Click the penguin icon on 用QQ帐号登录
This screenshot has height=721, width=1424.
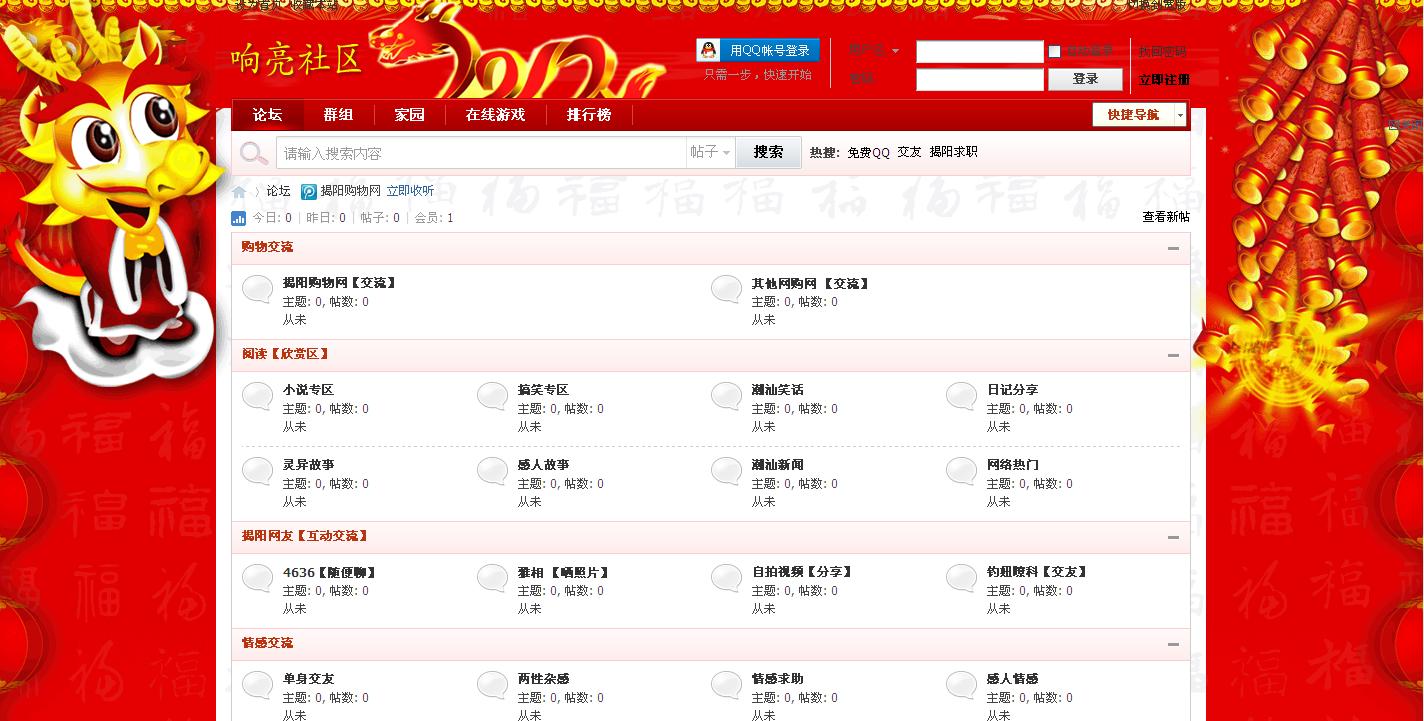pyautogui.click(x=707, y=49)
